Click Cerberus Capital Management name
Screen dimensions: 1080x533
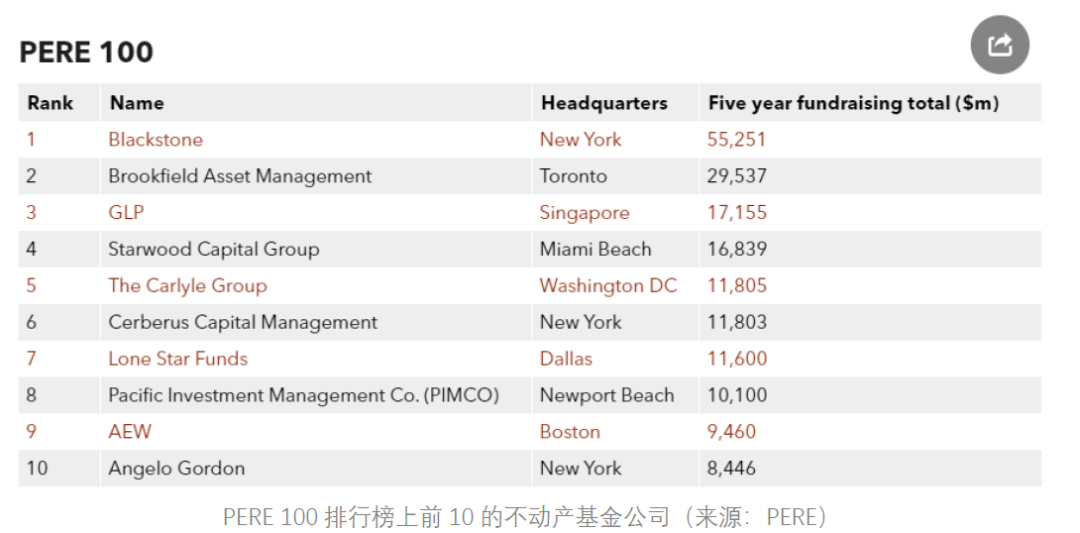(242, 322)
